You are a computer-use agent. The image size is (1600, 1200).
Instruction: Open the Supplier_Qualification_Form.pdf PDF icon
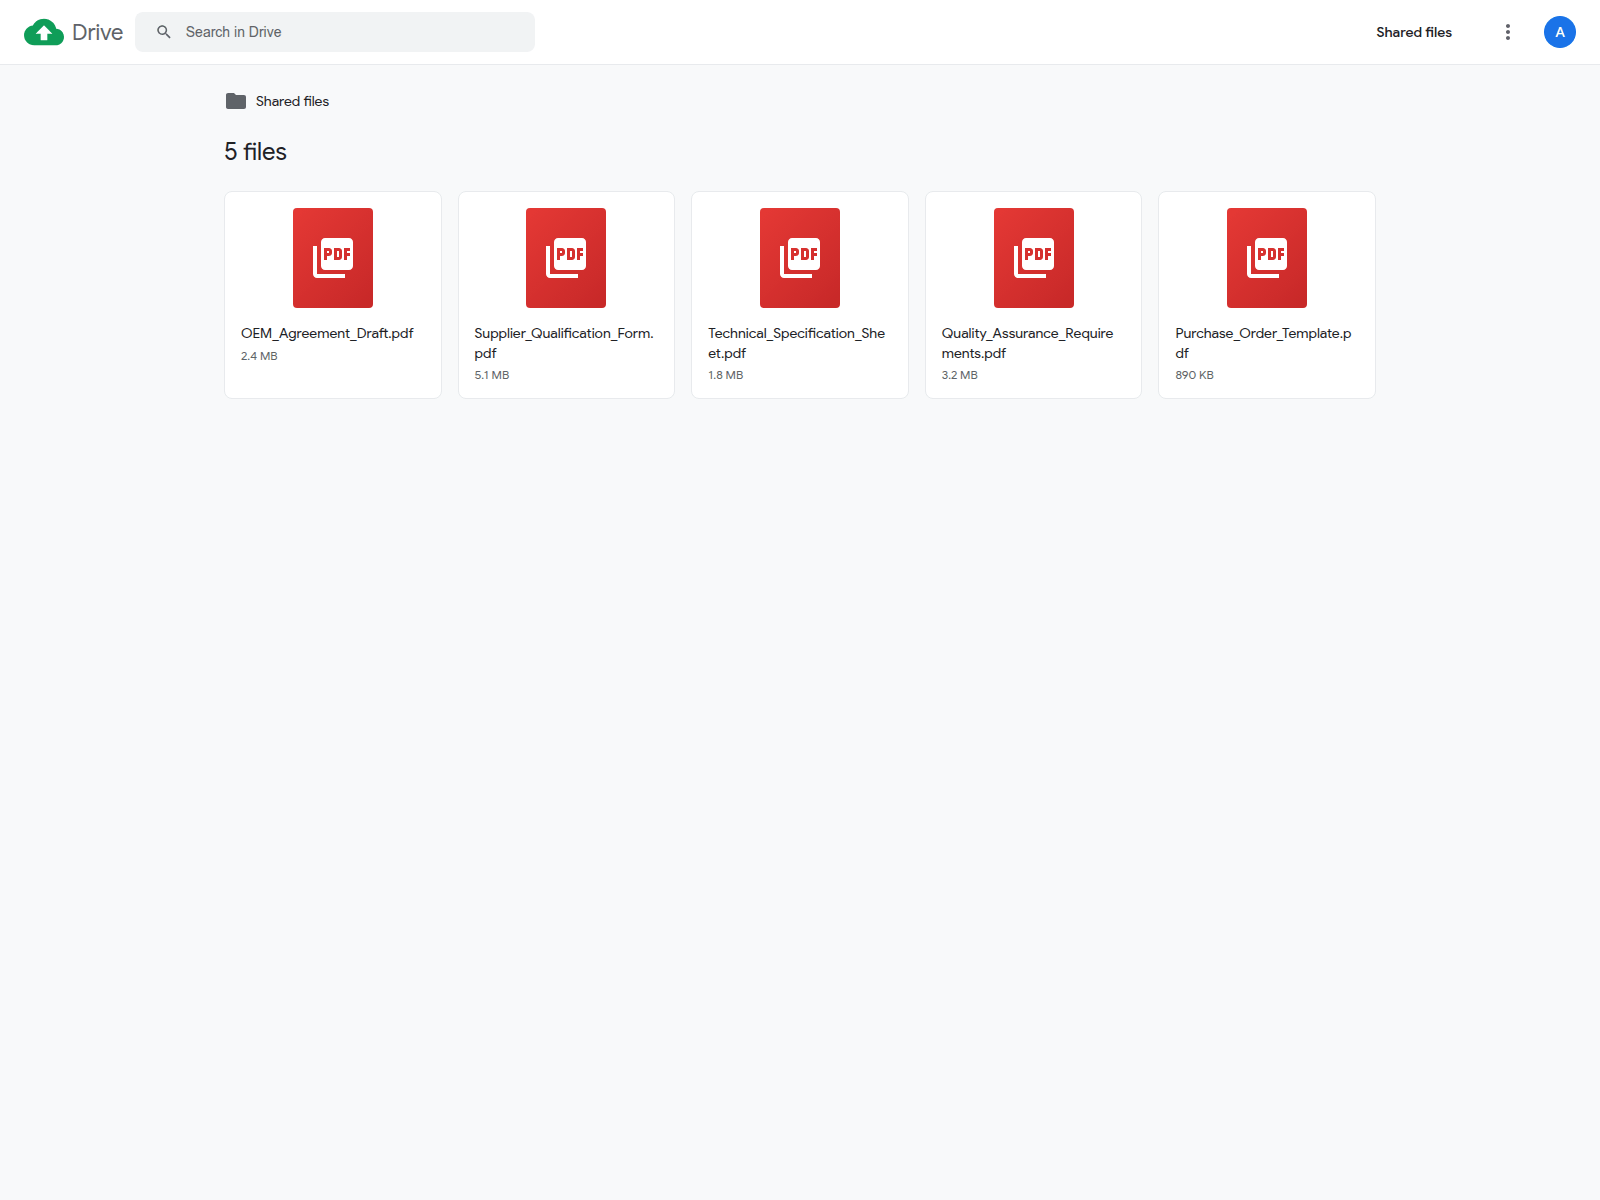tap(566, 258)
